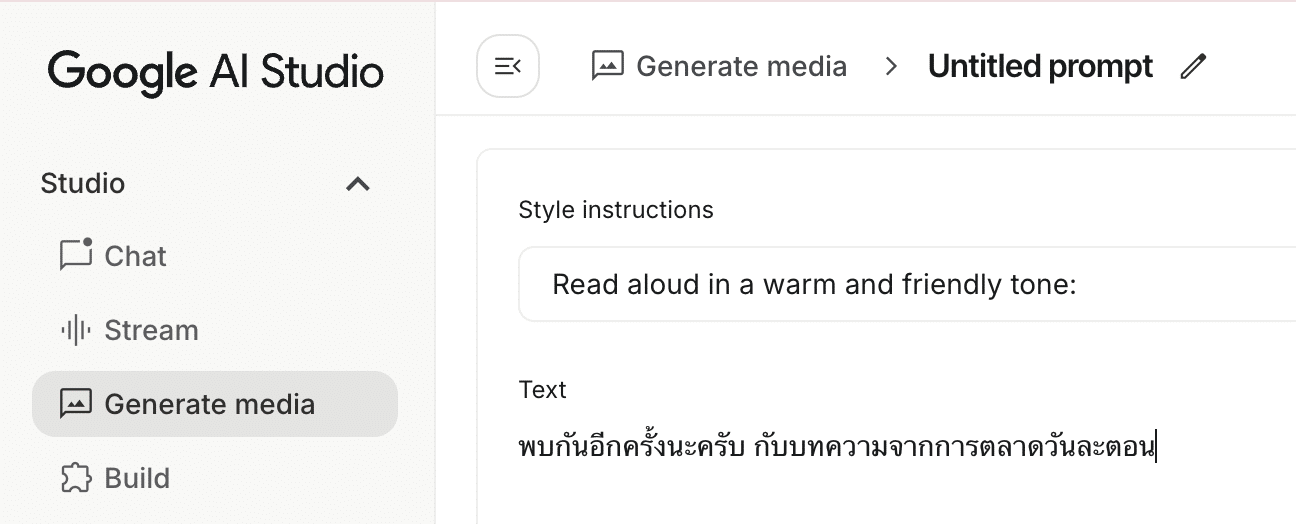Click the breadcrumb arrow separator
1296x524 pixels.
point(891,66)
